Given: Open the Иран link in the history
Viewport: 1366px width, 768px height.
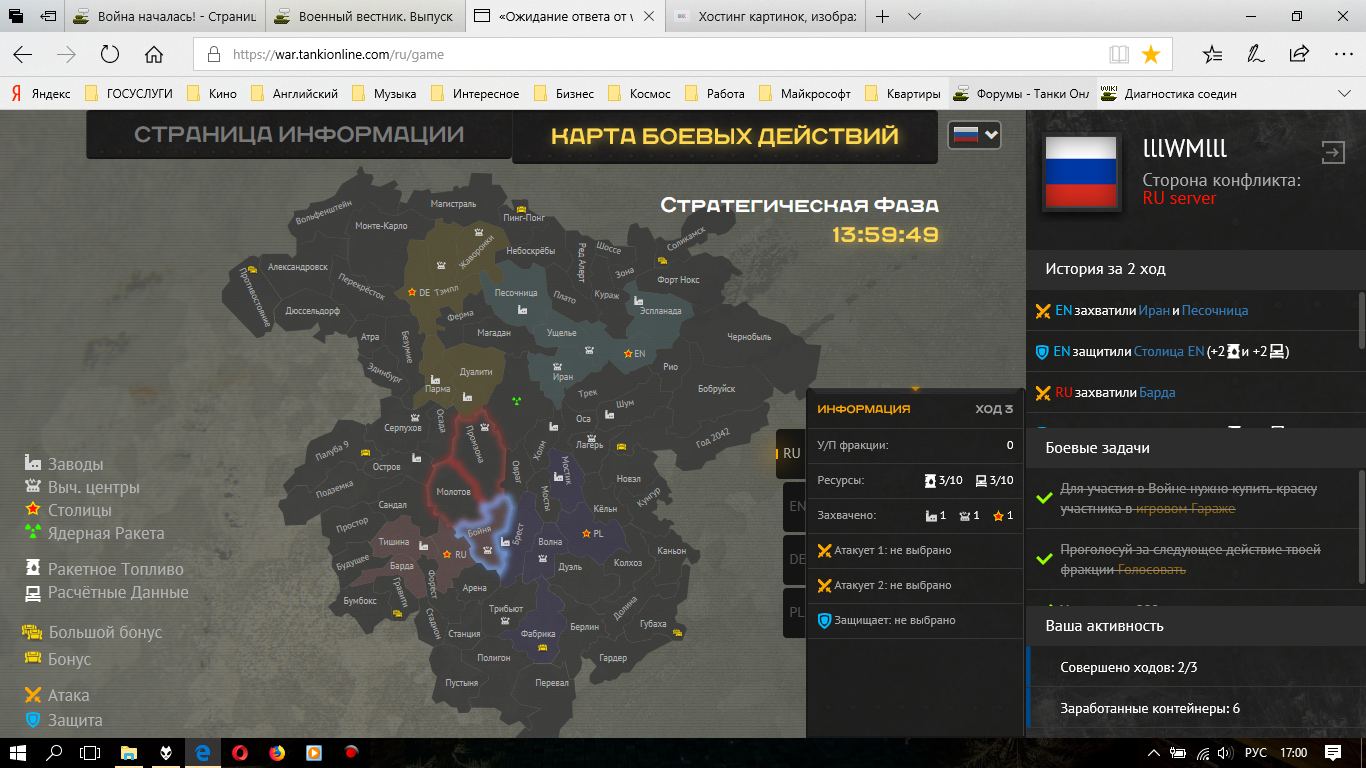Looking at the screenshot, I should pyautogui.click(x=1154, y=311).
